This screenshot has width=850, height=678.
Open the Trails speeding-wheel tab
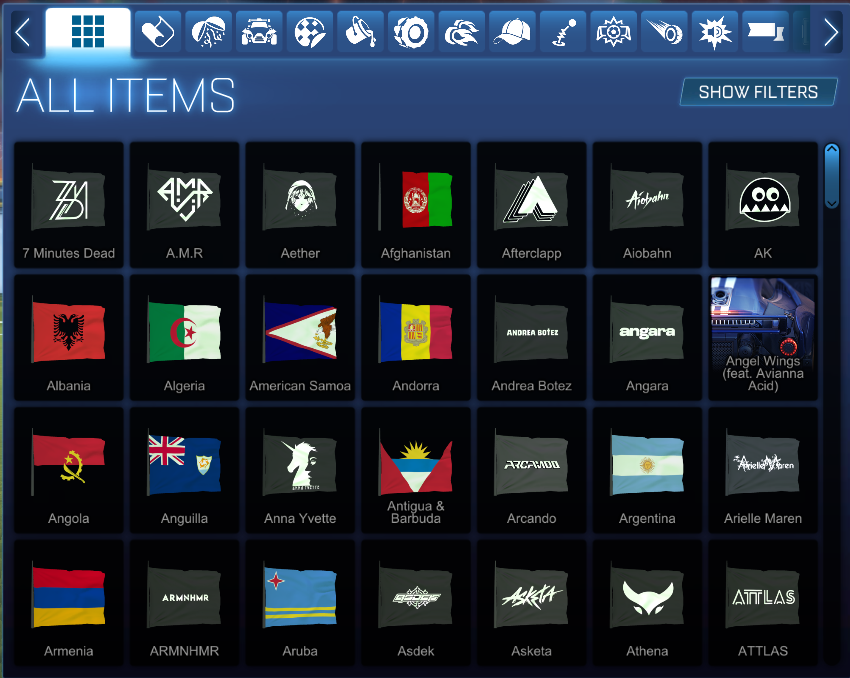click(x=664, y=32)
